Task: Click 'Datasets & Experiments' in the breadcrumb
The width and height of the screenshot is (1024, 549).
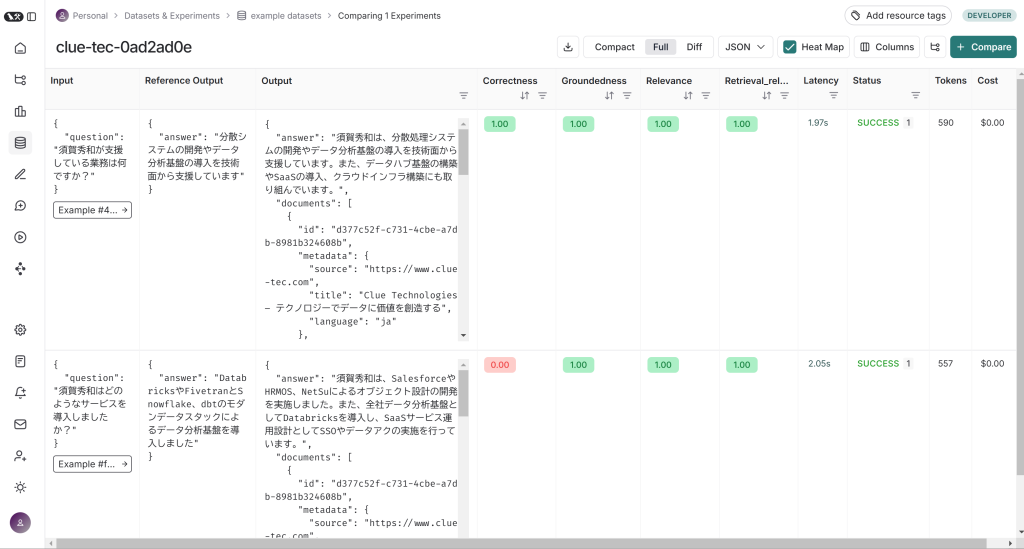Action: tap(174, 16)
